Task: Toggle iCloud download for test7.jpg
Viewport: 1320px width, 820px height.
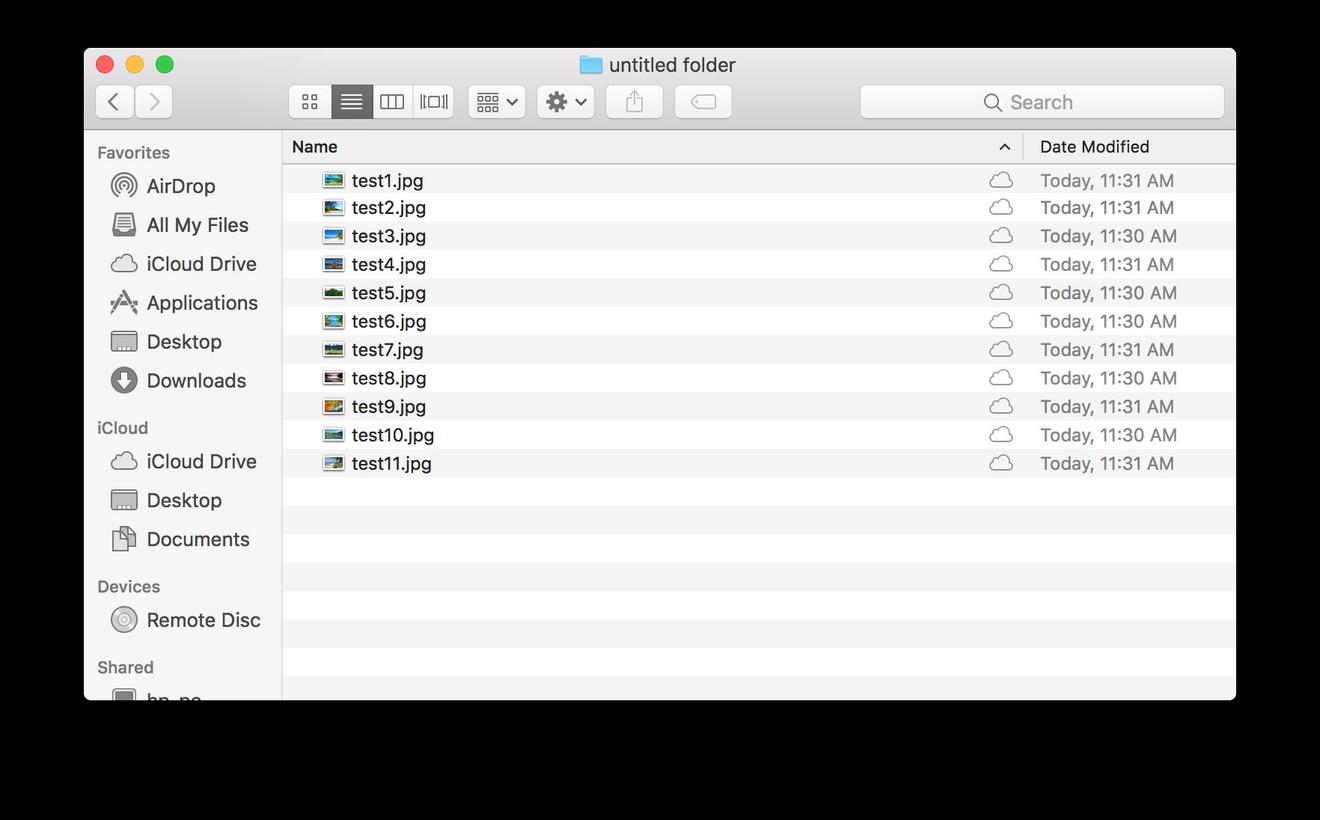Action: (1000, 350)
